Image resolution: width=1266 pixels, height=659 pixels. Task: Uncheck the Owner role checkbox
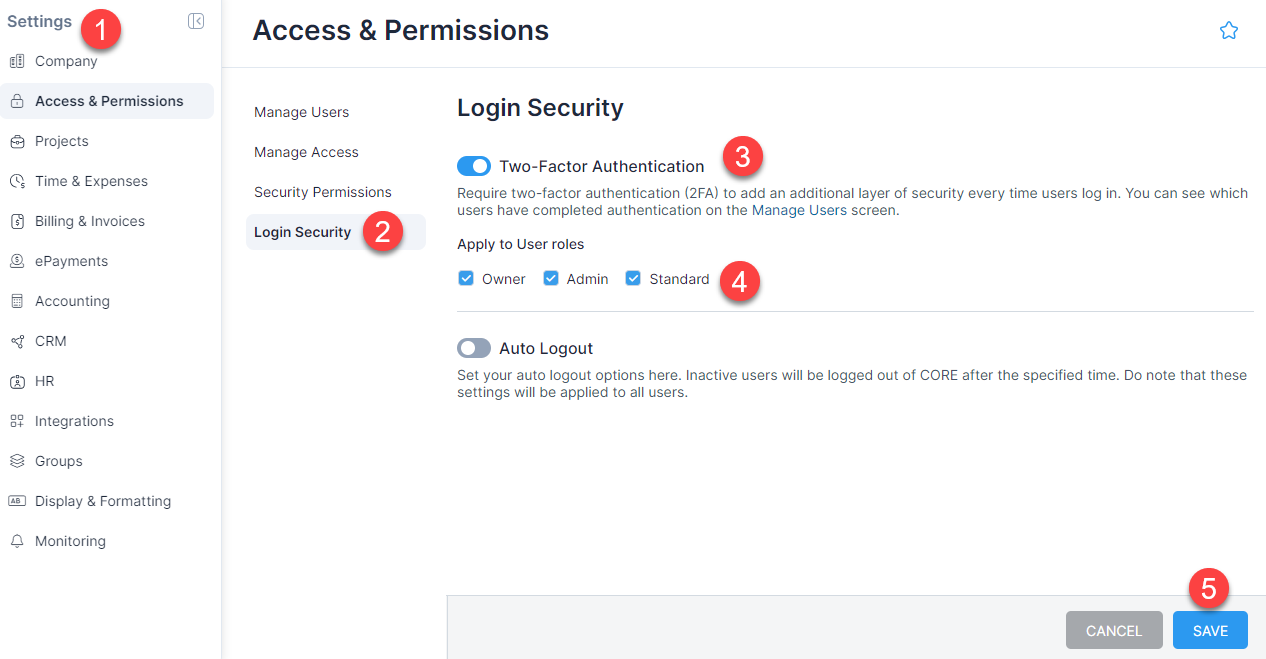point(465,278)
